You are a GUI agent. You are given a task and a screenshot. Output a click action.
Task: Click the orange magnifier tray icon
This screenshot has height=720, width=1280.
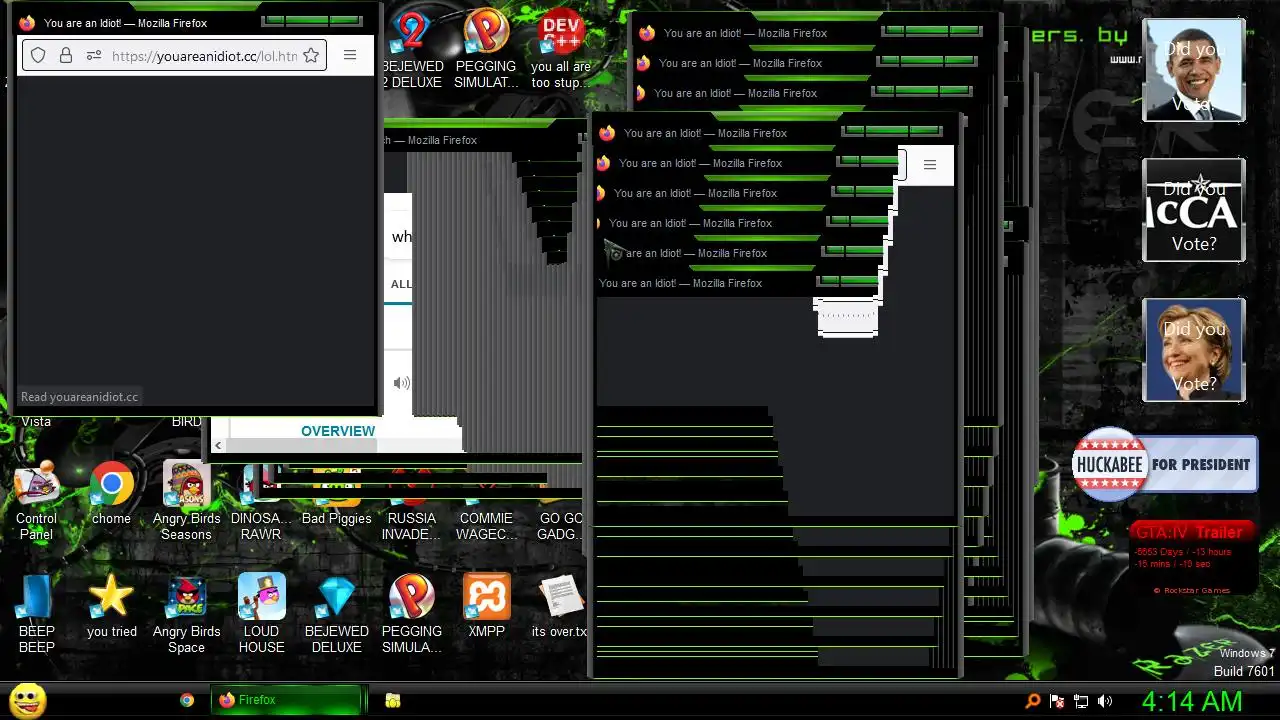[x=1033, y=701]
